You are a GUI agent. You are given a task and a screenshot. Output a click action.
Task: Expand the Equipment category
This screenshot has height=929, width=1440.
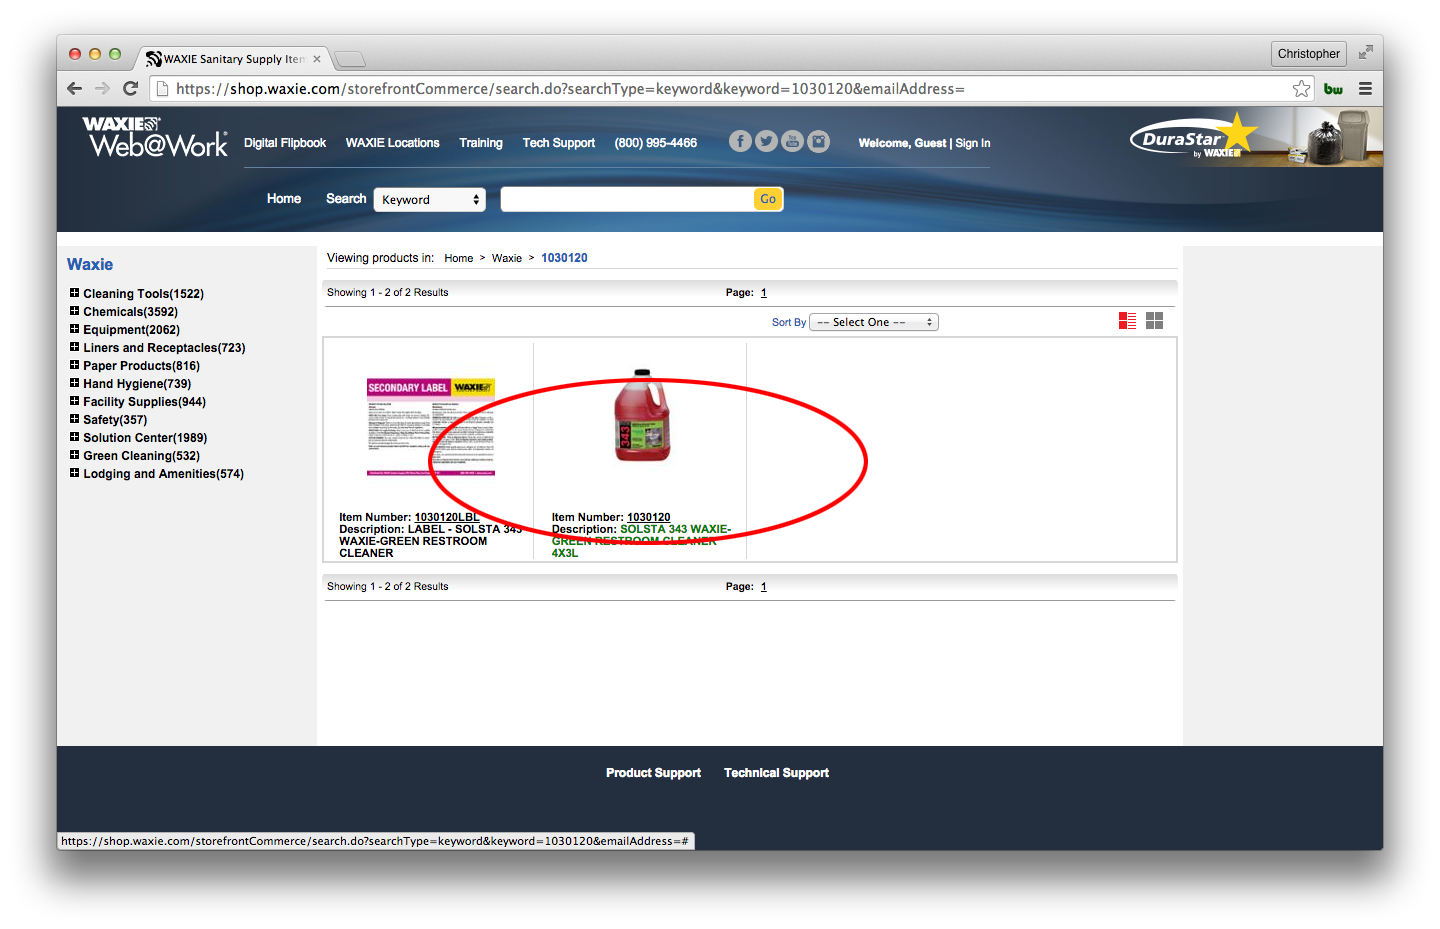[74, 329]
